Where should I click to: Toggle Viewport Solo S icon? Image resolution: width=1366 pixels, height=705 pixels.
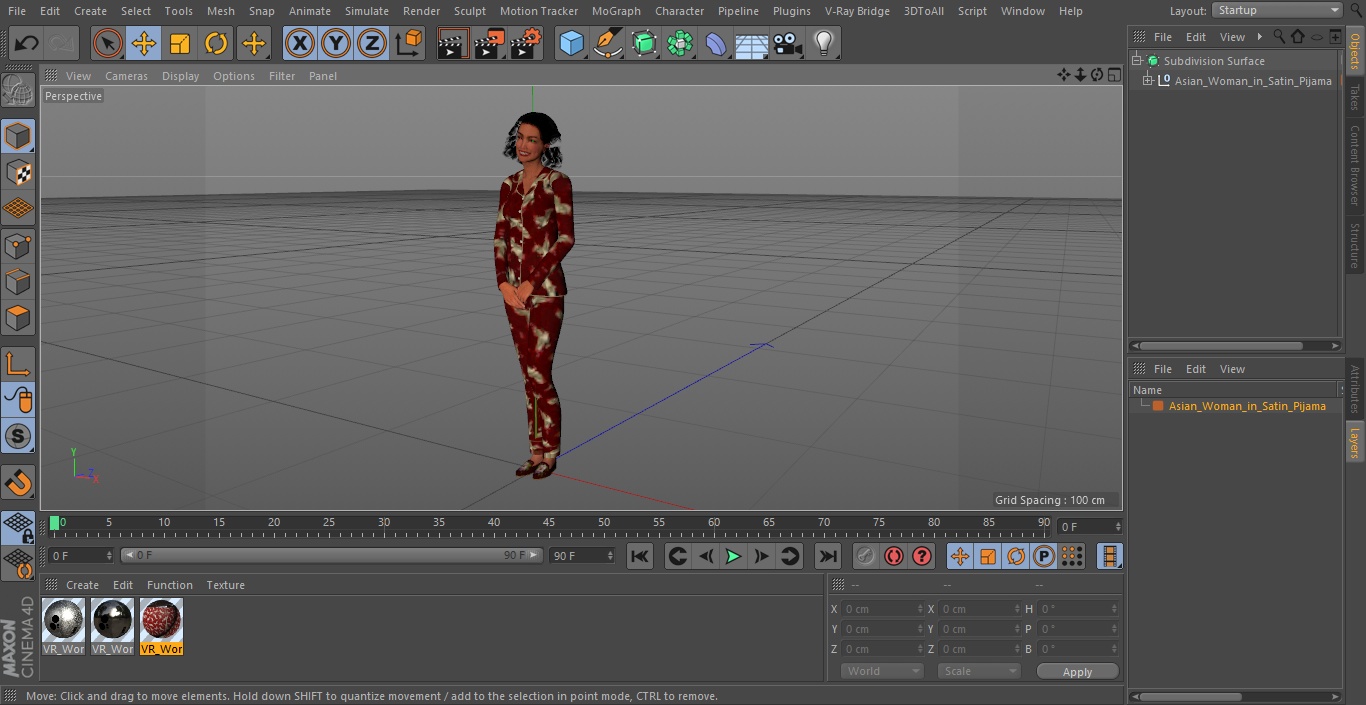[x=18, y=436]
